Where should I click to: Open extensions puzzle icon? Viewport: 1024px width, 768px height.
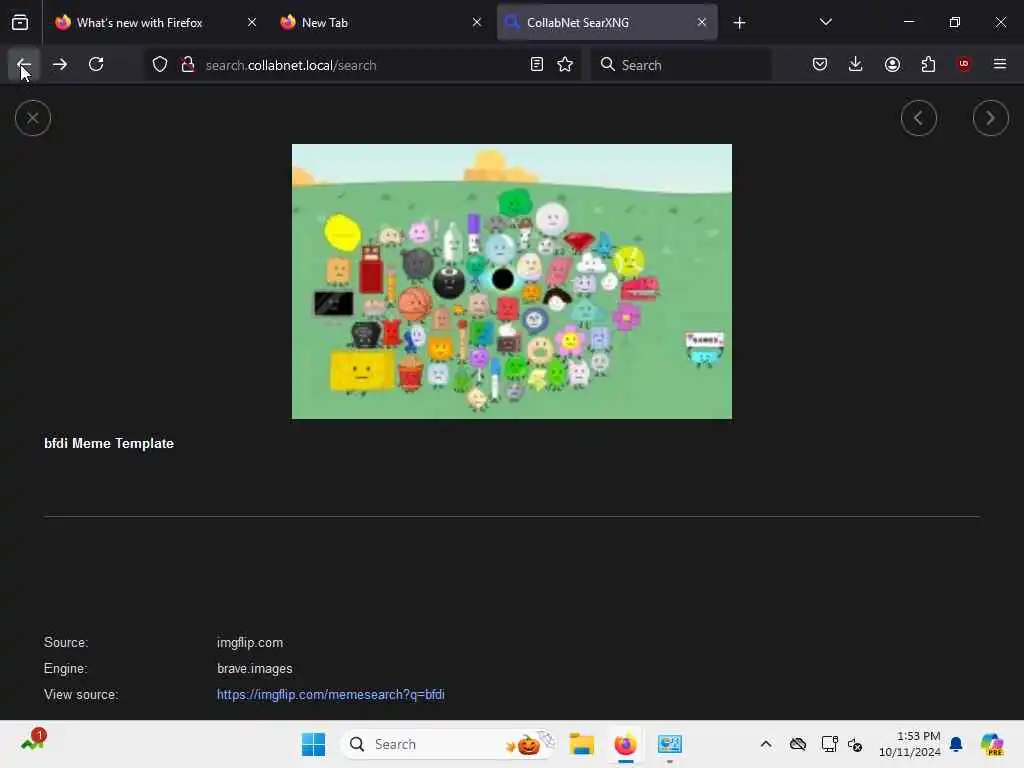928,65
